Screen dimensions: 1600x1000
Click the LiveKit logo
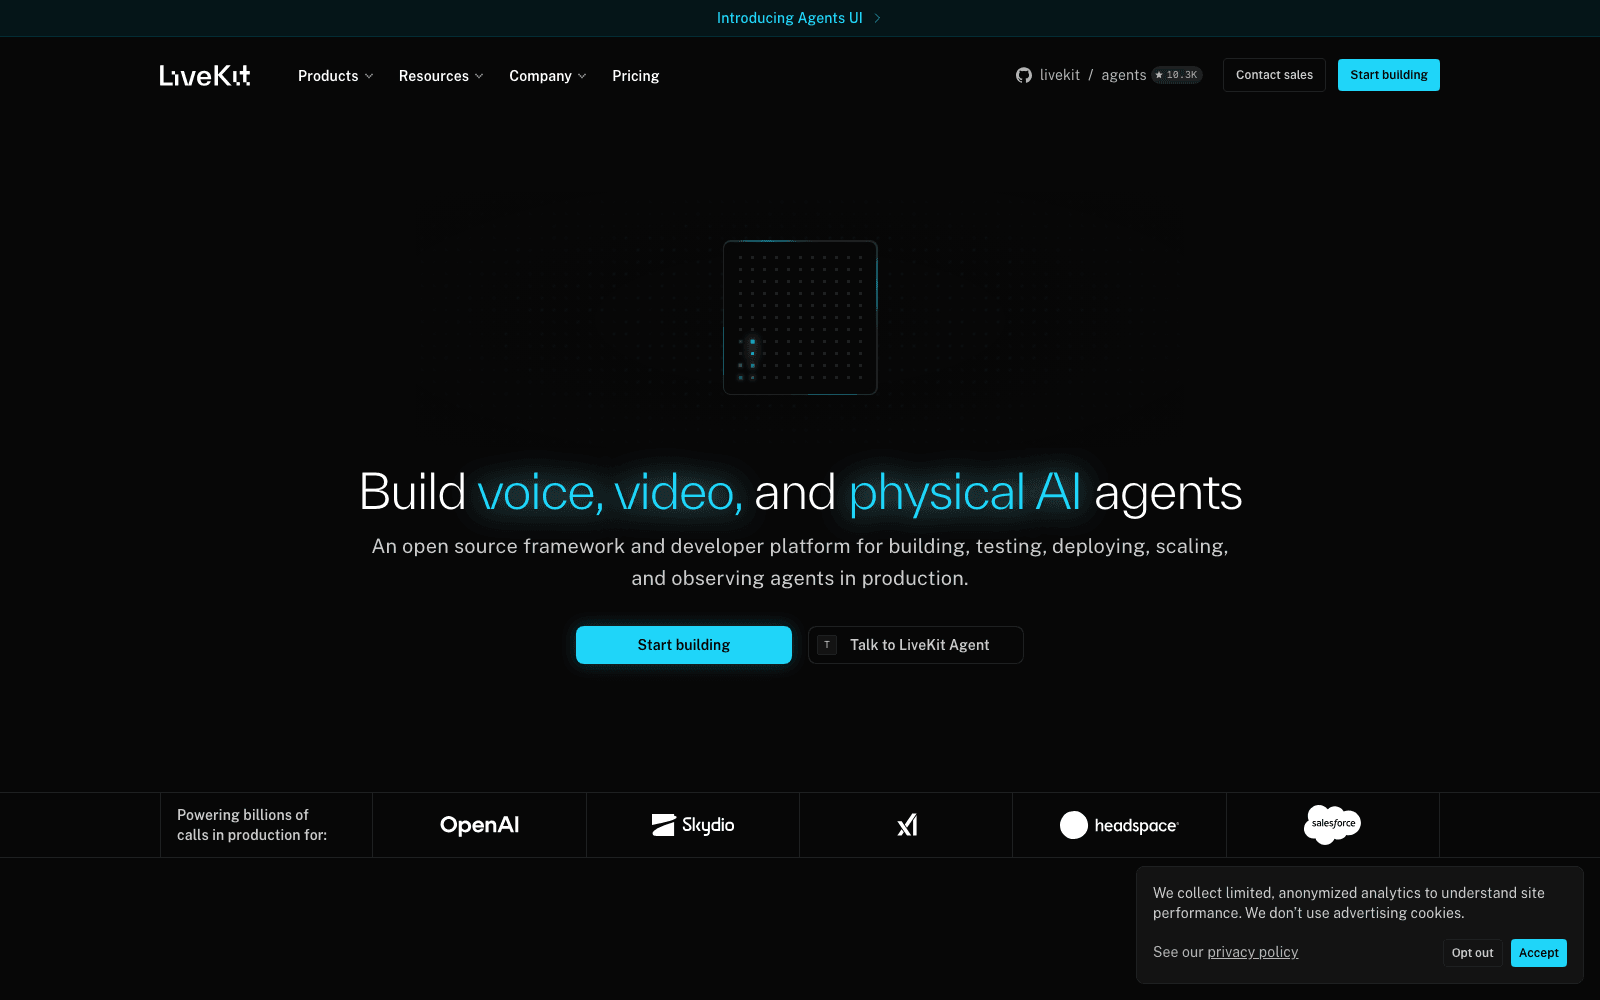[x=205, y=76]
